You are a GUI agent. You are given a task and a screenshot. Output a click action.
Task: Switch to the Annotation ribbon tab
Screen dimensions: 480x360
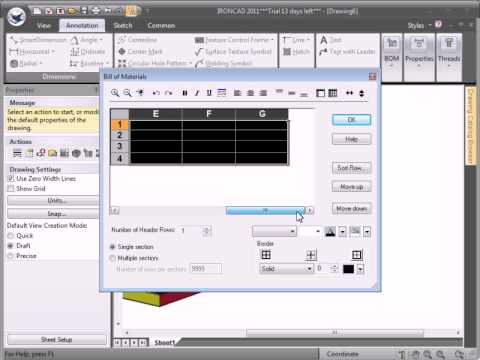pos(82,26)
